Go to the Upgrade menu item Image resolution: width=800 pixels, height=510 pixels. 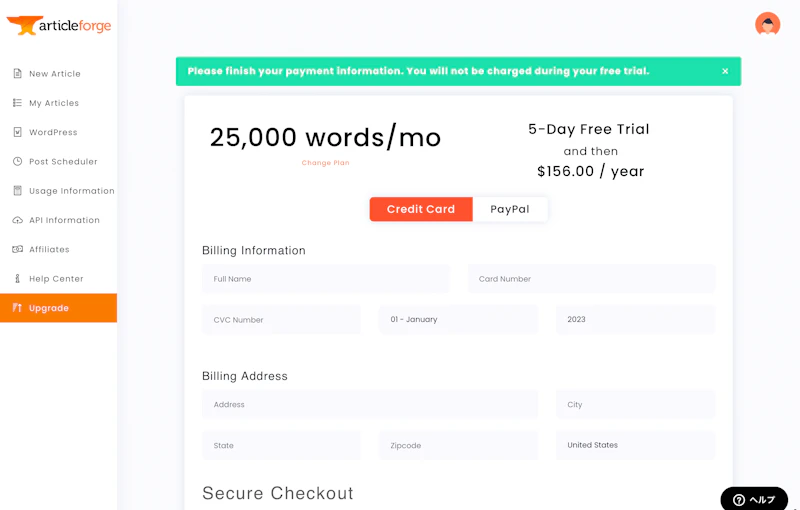point(58,308)
